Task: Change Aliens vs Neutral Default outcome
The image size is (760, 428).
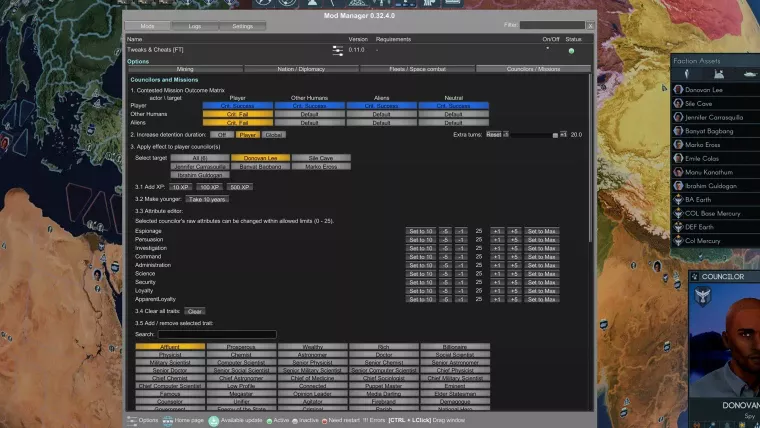Action: 453,121
